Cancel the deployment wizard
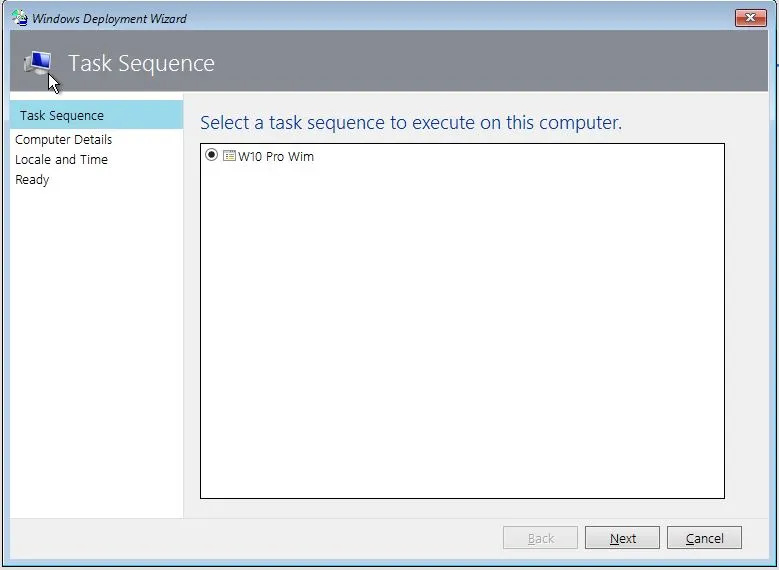Screen dimensions: 779x570 704,538
